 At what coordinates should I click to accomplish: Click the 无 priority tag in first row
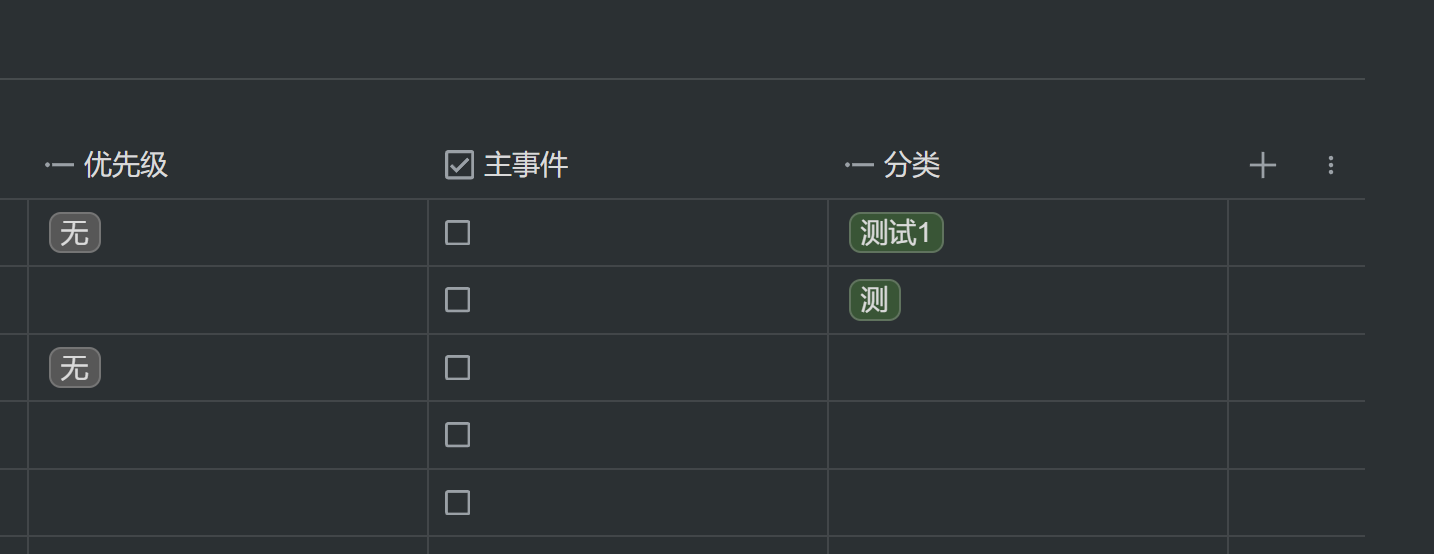point(75,233)
